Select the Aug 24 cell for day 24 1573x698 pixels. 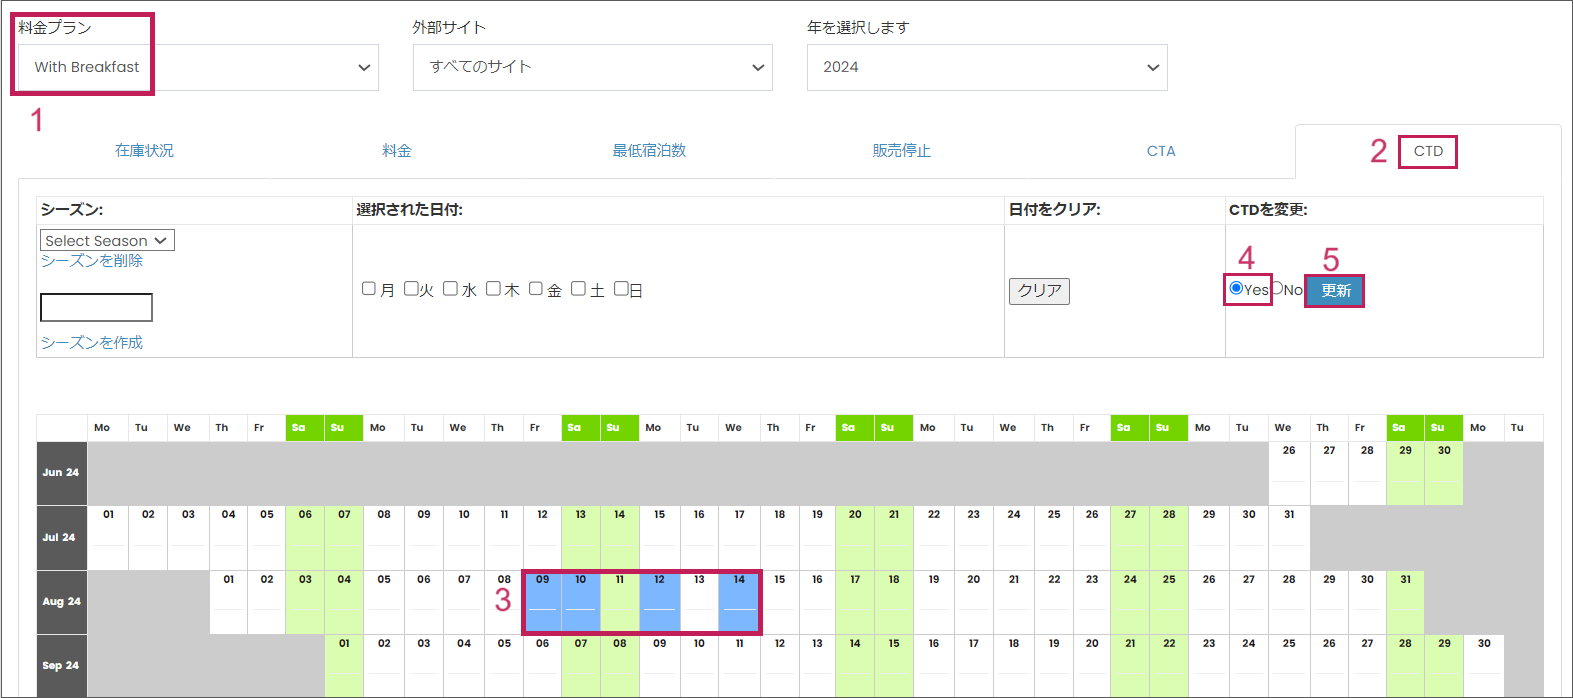point(1130,602)
